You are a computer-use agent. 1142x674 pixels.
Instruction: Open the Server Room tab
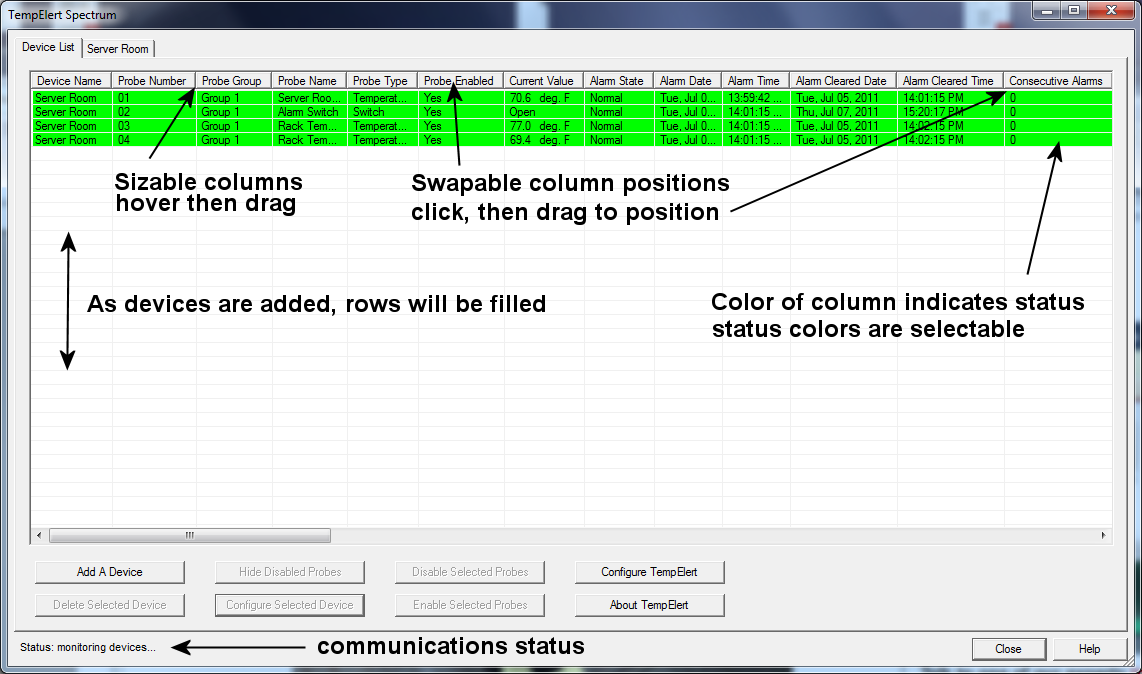point(118,49)
